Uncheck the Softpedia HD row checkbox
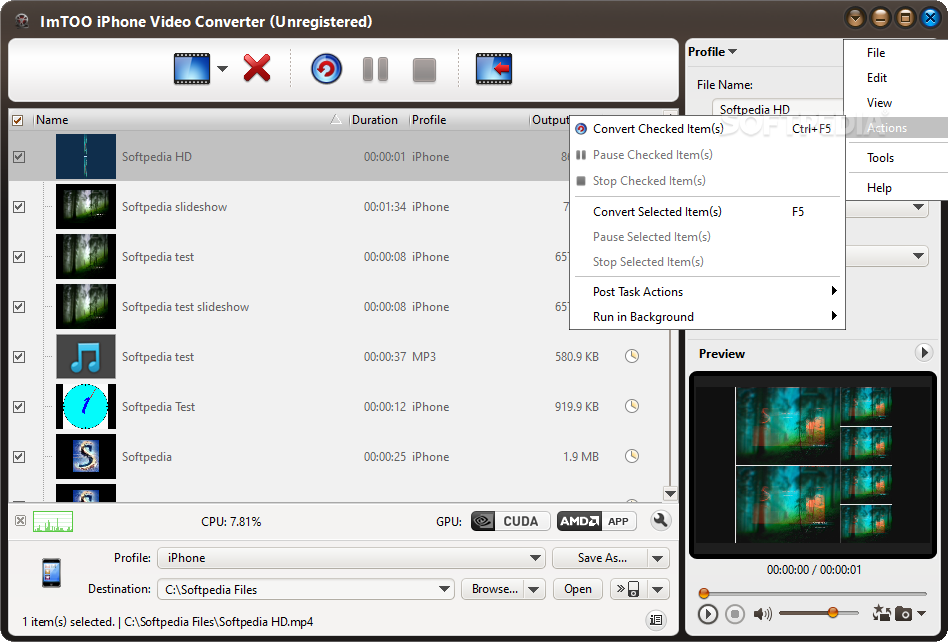Screen dimensions: 948x642 coord(19,157)
